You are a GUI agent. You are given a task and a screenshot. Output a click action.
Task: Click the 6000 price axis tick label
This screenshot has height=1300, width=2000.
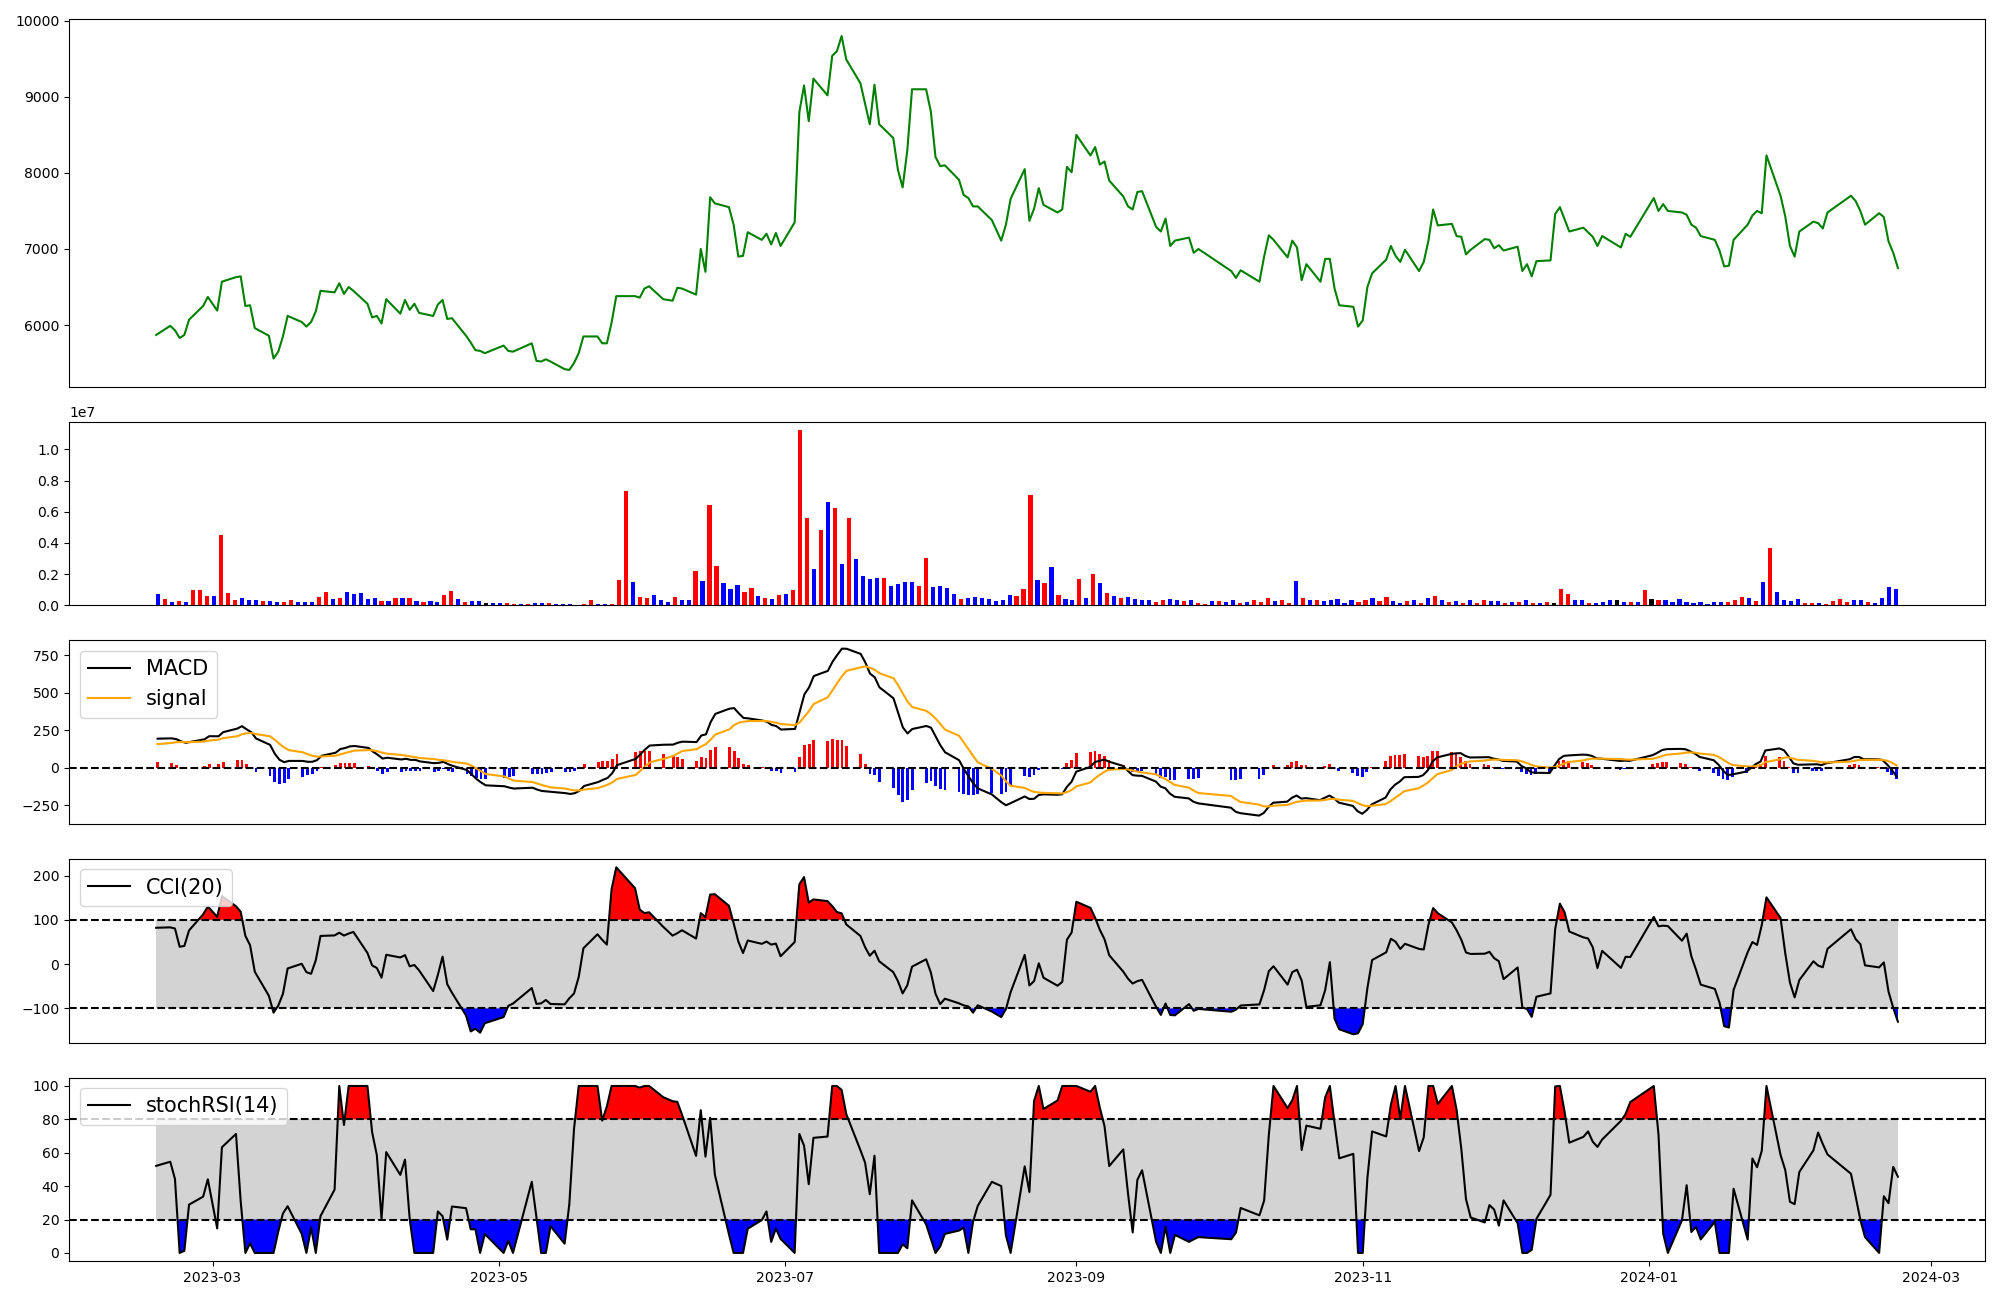click(41, 326)
